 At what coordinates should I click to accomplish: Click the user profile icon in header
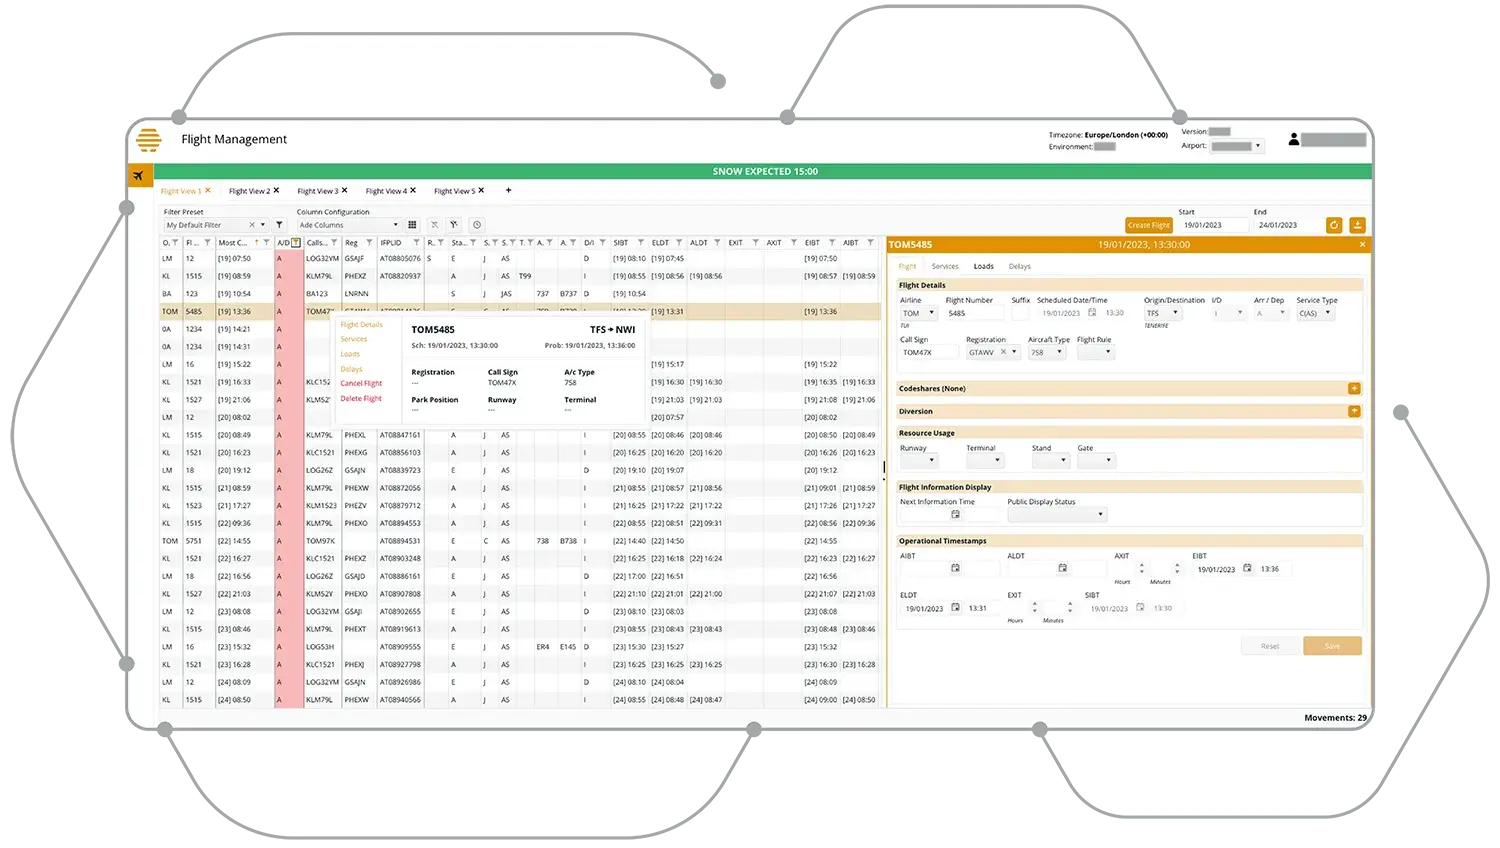point(1293,140)
